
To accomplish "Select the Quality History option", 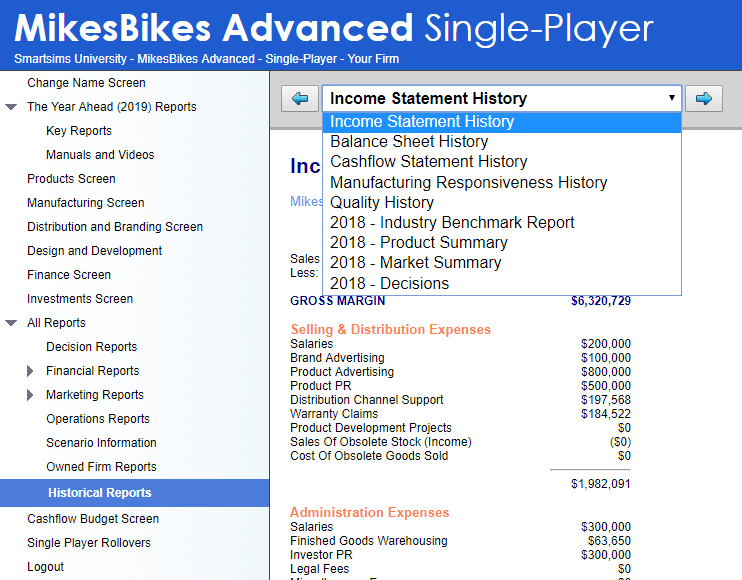I will 381,202.
